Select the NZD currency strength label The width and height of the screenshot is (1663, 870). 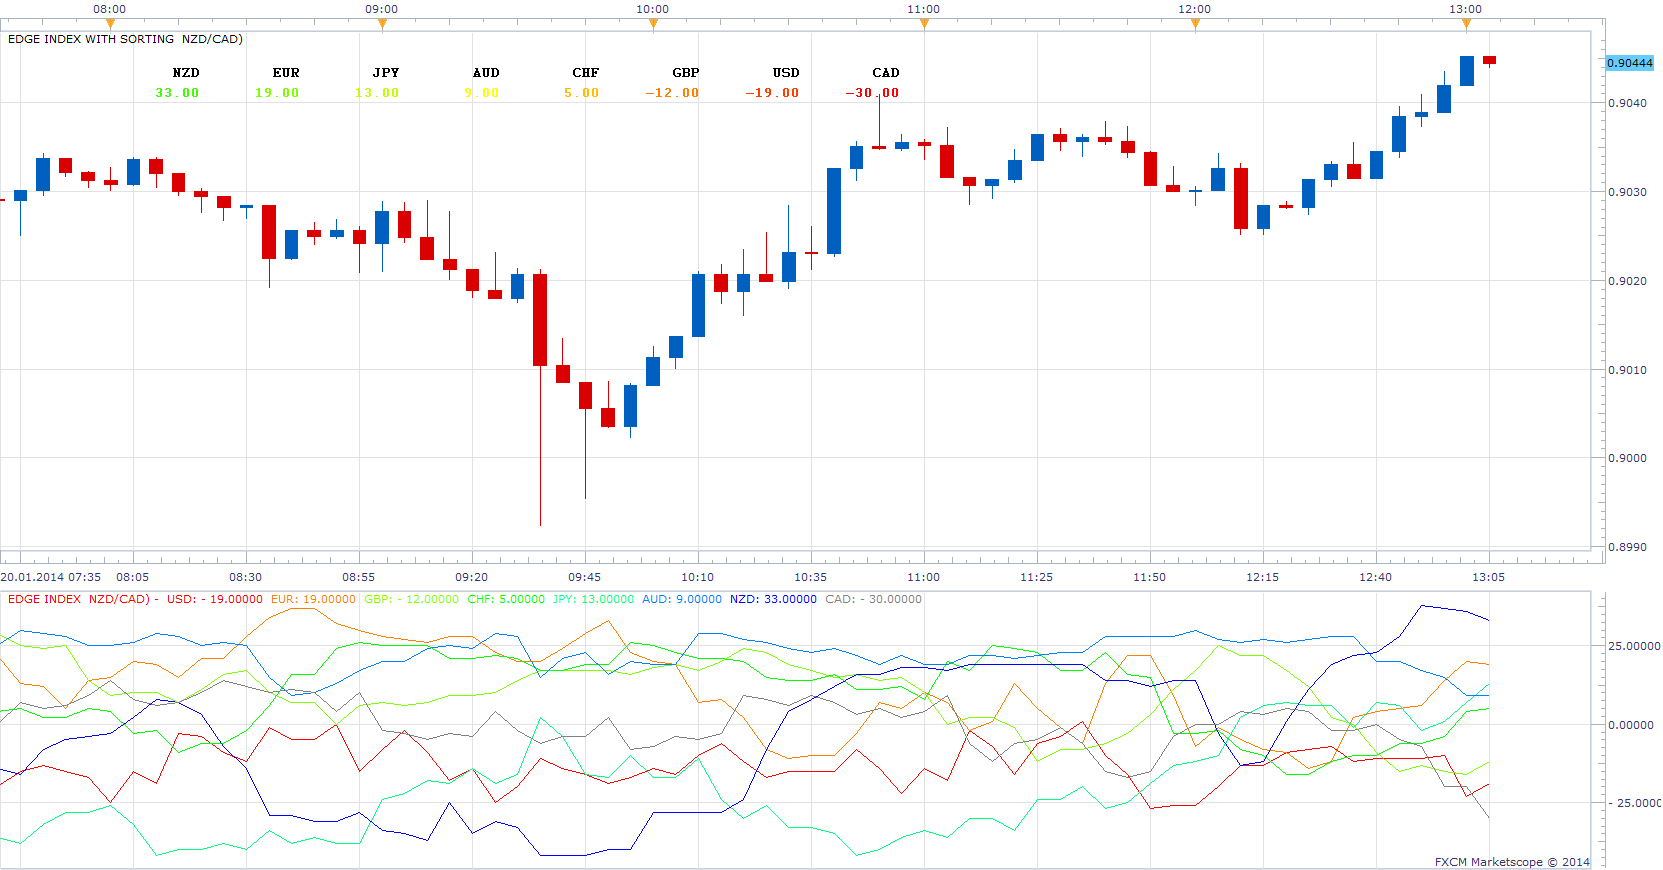(186, 73)
